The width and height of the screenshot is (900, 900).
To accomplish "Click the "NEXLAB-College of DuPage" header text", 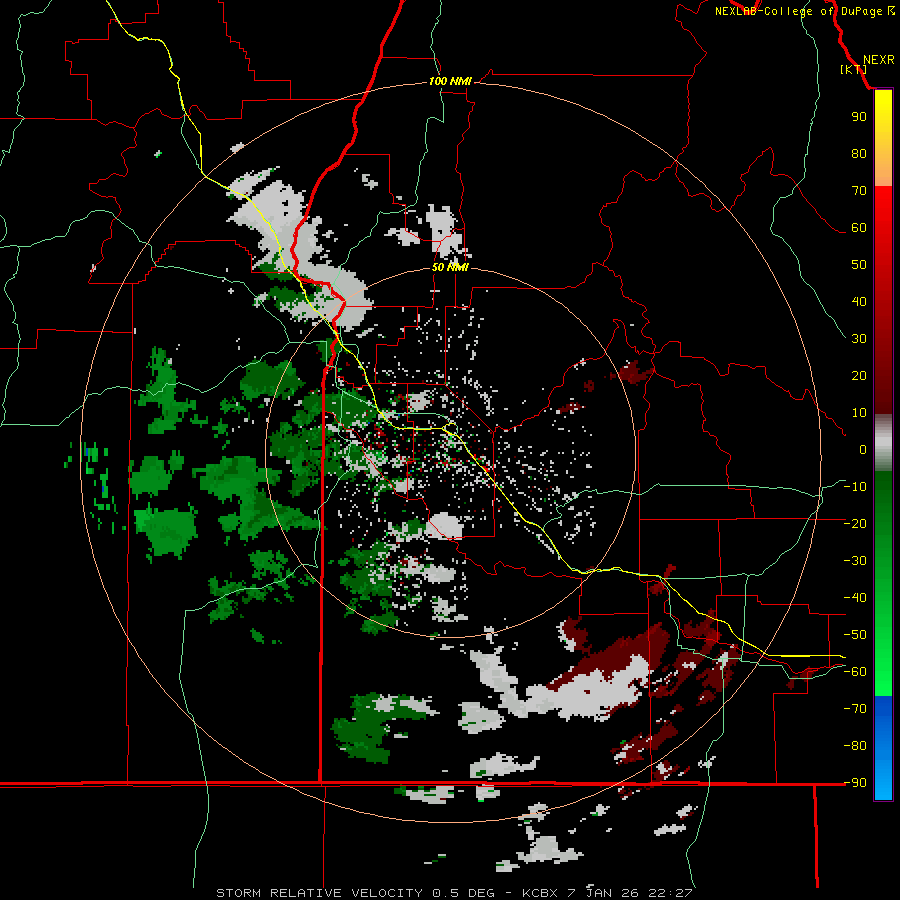I will click(798, 11).
